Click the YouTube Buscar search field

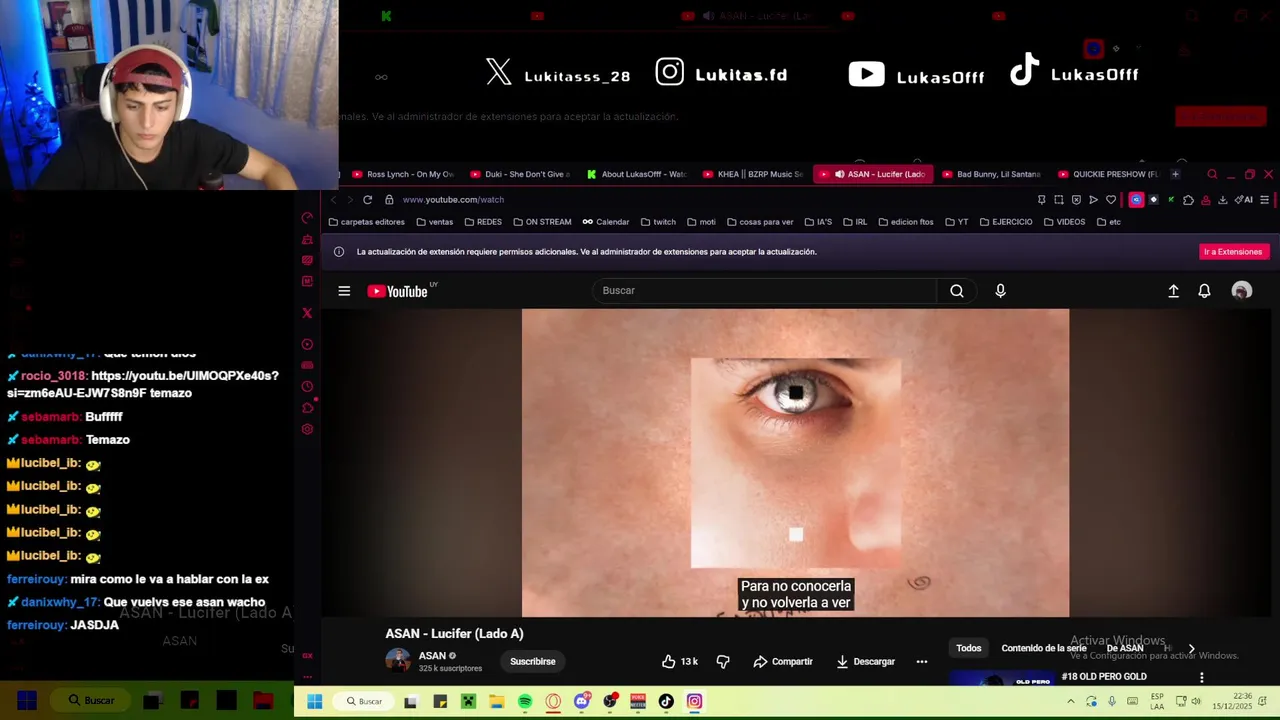(765, 291)
